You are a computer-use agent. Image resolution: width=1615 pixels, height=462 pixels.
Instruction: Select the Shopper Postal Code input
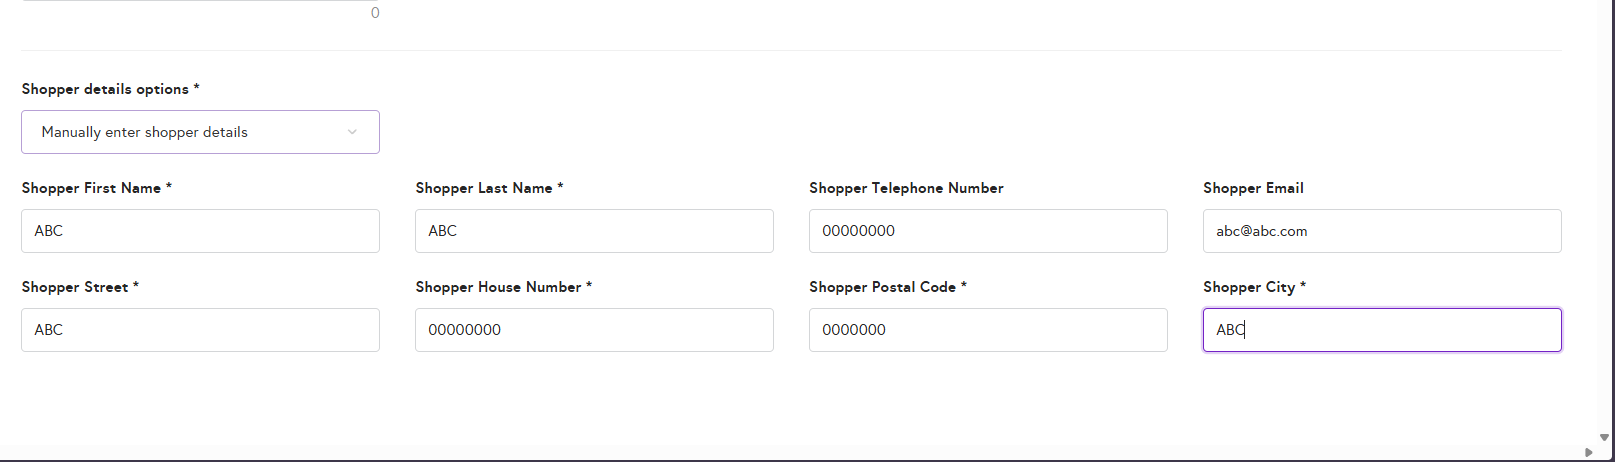pyautogui.click(x=988, y=330)
